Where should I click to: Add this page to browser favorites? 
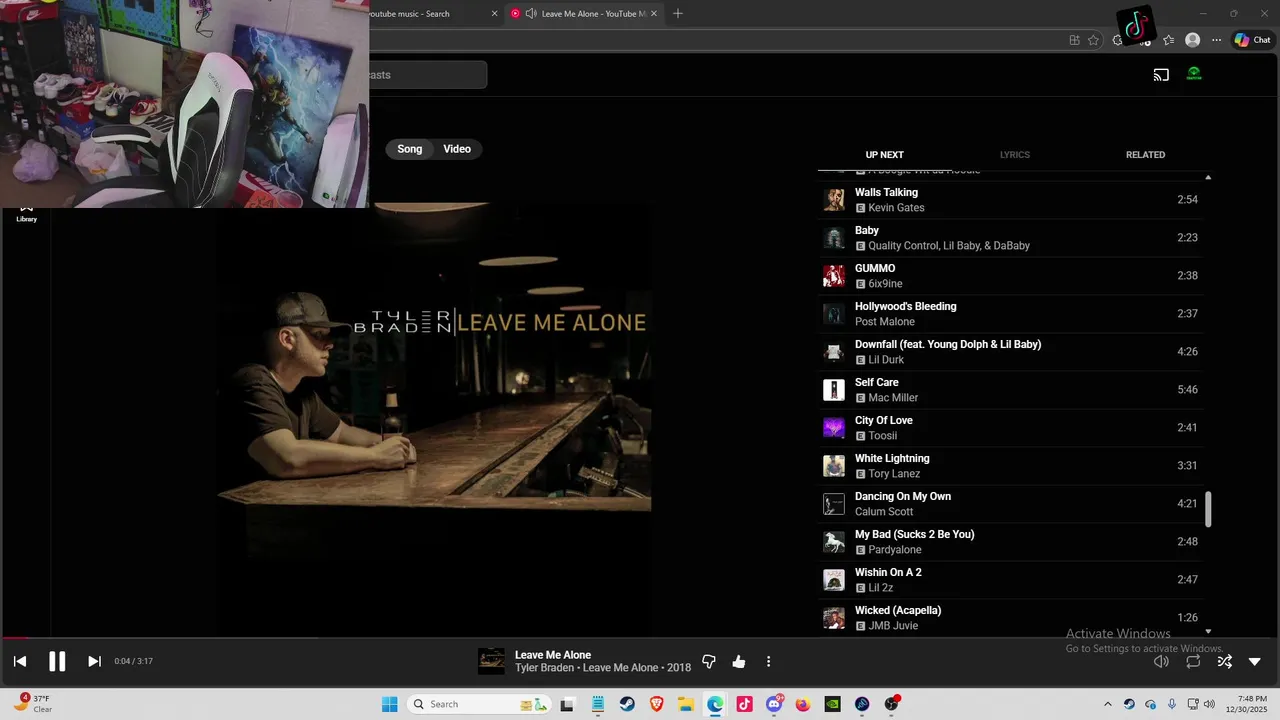[1093, 40]
